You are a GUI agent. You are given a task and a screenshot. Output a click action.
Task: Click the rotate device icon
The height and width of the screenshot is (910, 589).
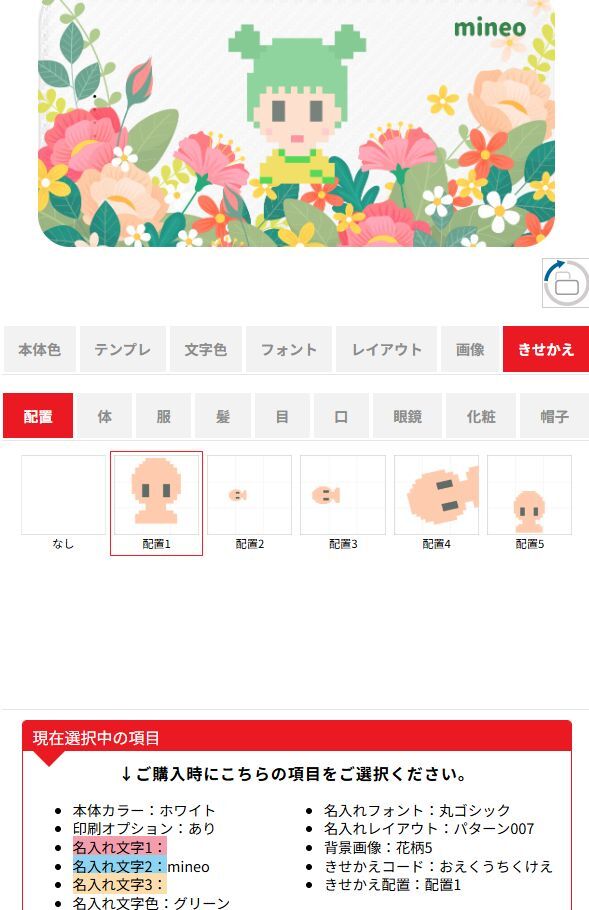click(x=566, y=283)
